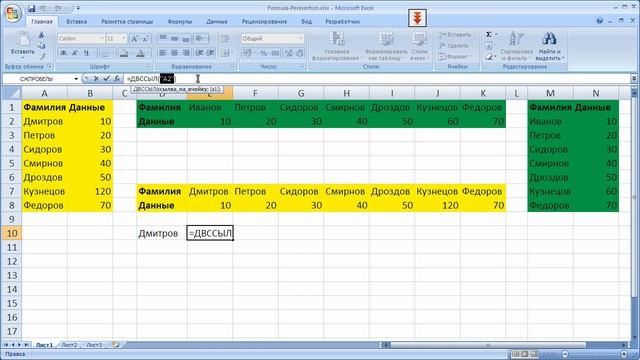Screen dimensions: 640x360
Task: Open the Calibri font name dropdown
Action: [x=102, y=38]
